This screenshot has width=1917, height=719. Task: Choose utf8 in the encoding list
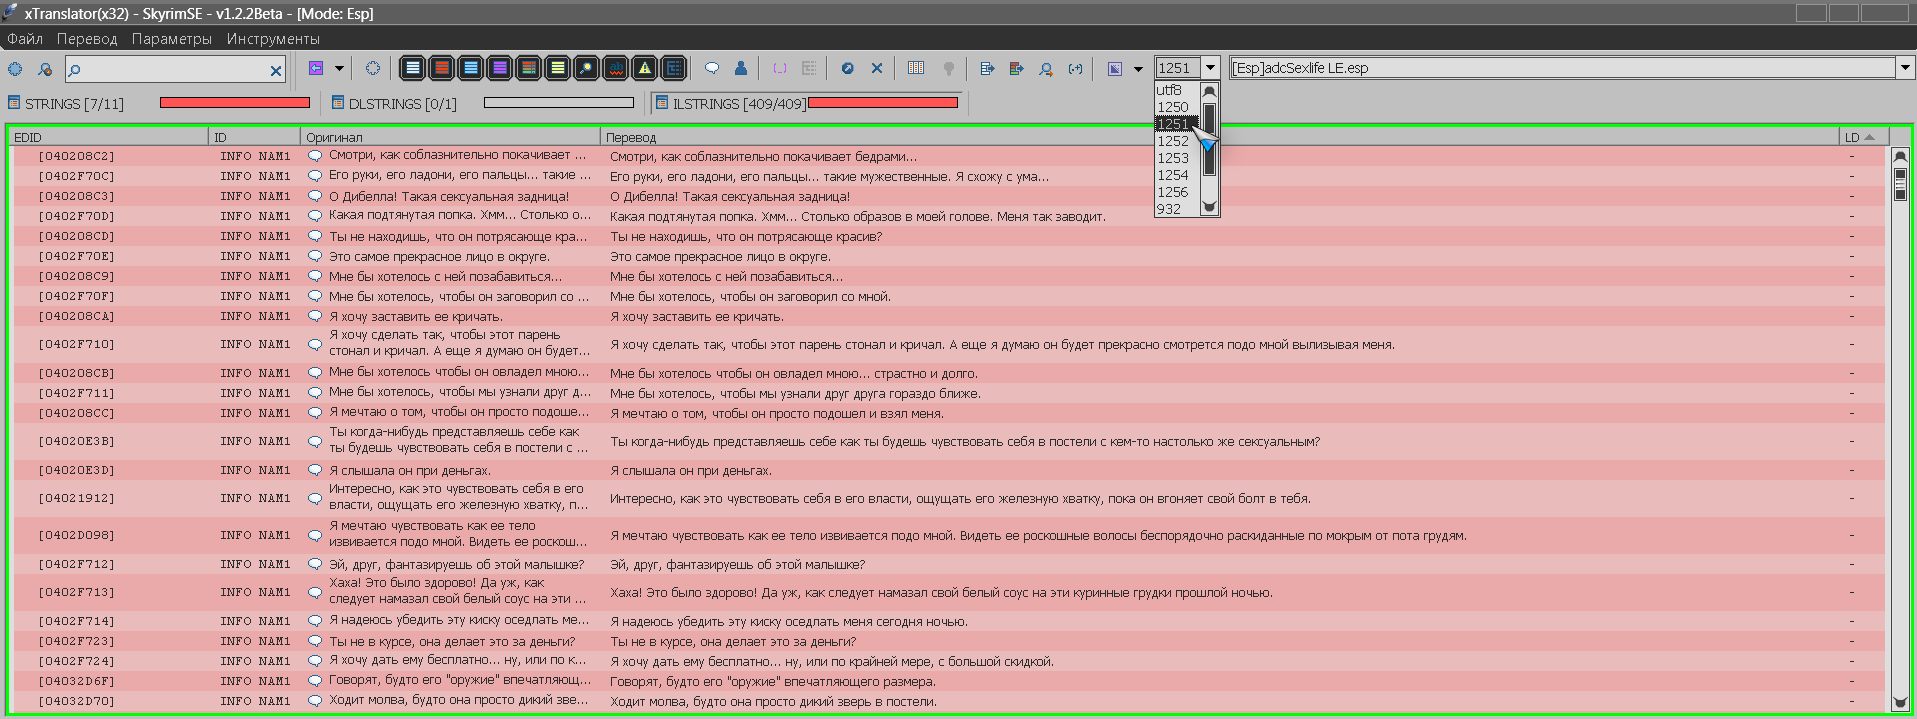[1170, 90]
